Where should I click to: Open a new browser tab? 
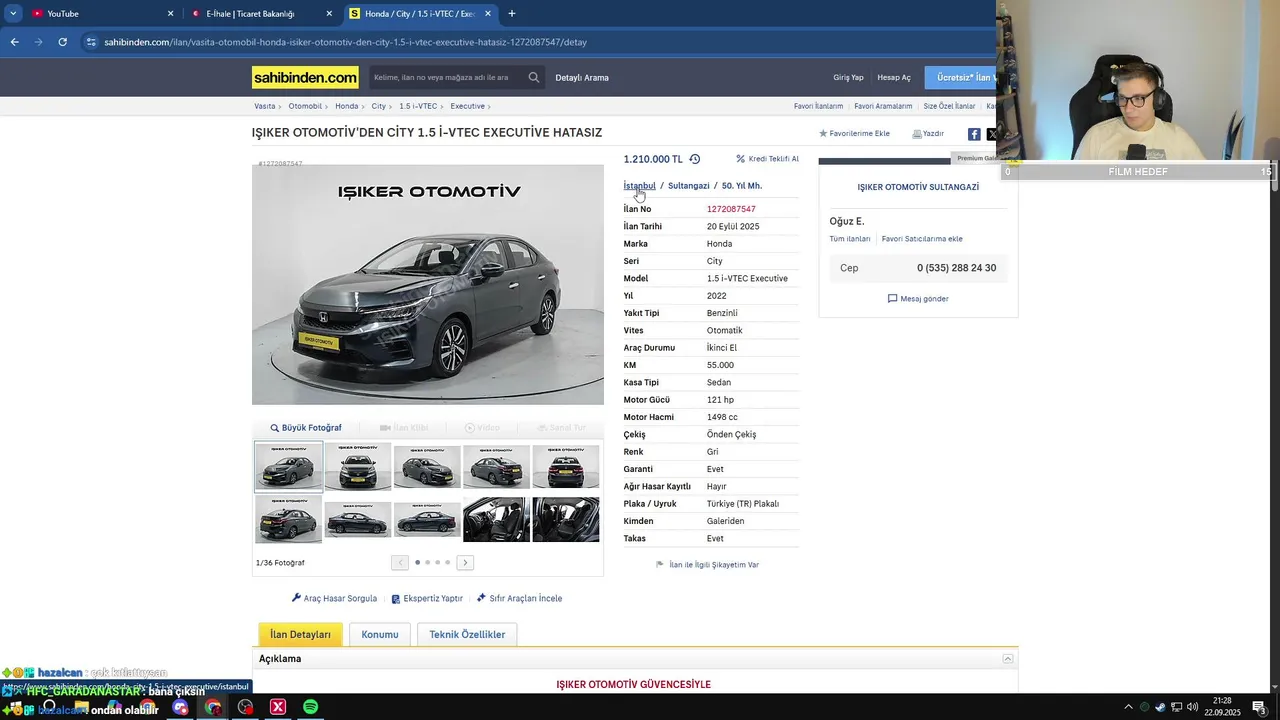pos(512,13)
